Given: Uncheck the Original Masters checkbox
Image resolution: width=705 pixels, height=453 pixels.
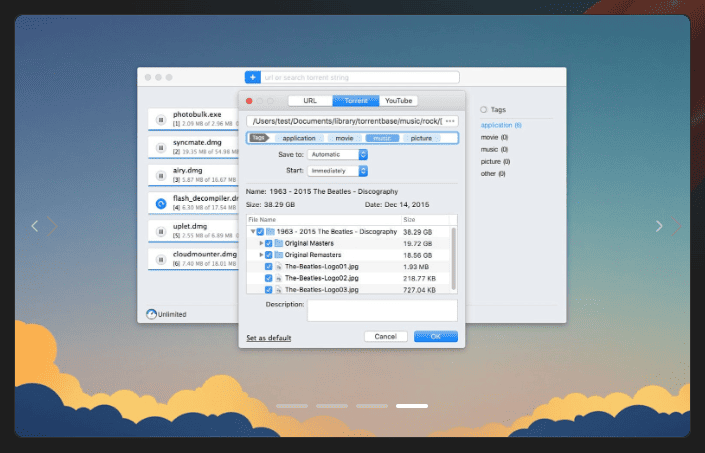Looking at the screenshot, I should [268, 244].
